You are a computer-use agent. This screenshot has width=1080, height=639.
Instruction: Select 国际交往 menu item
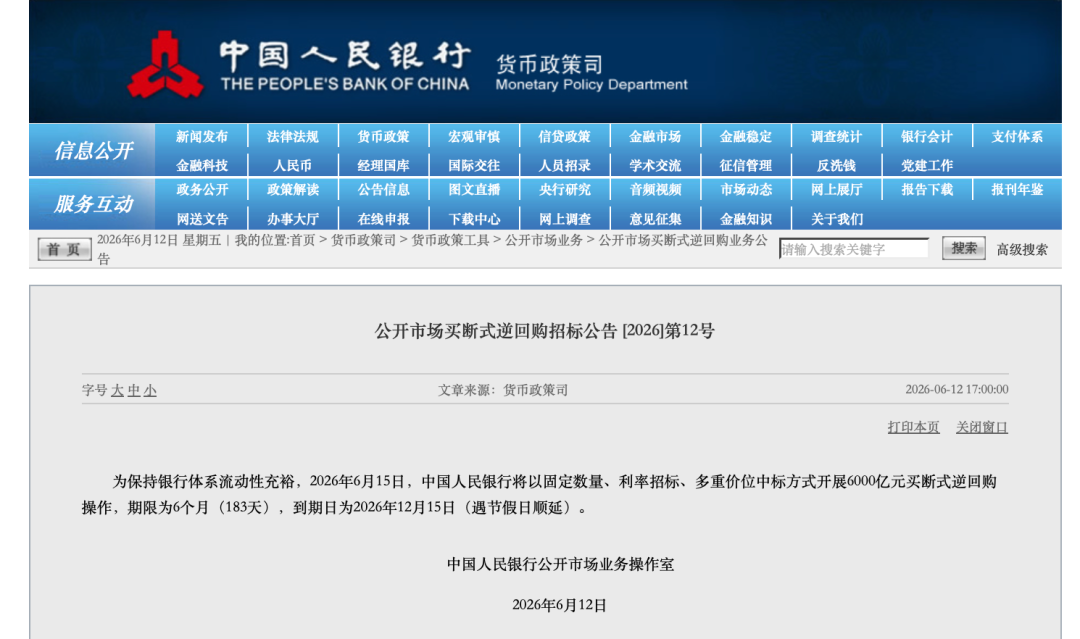pos(474,166)
